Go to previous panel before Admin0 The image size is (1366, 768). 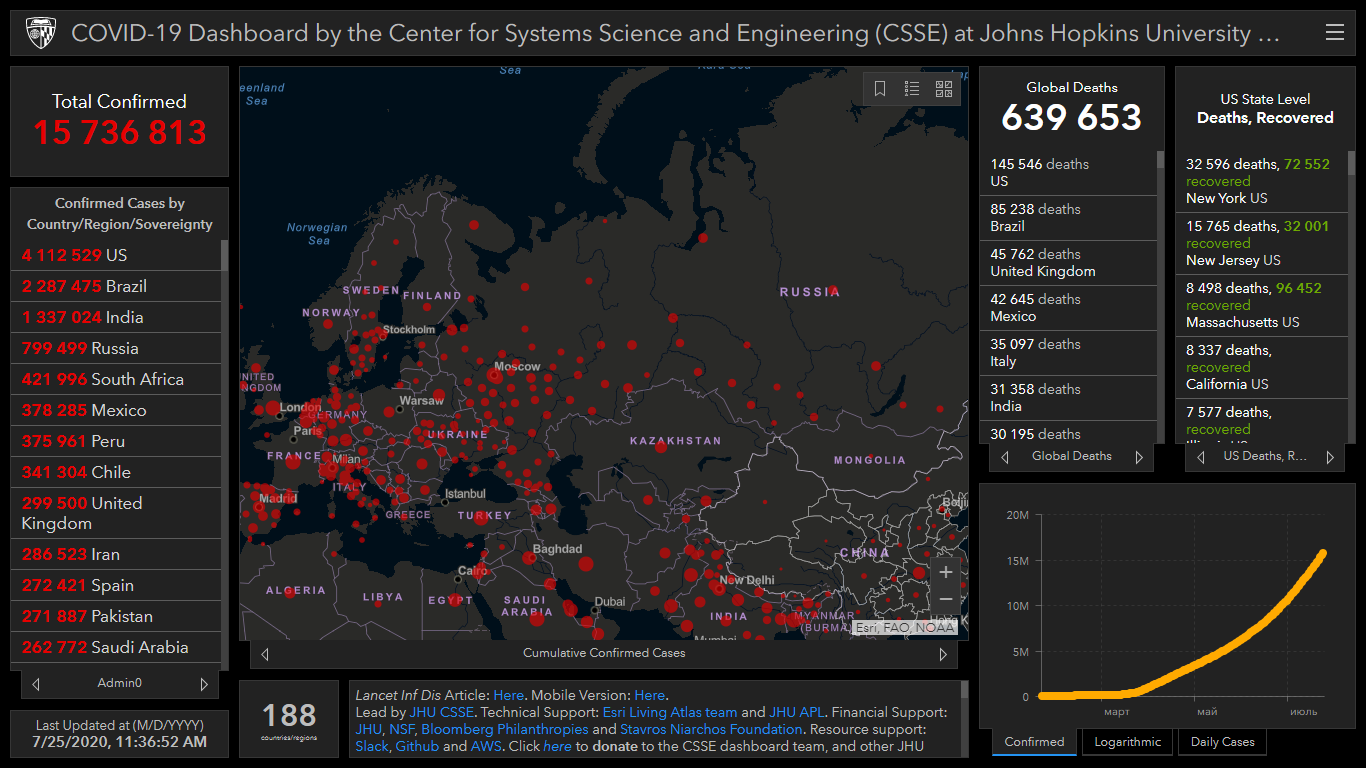(x=36, y=684)
